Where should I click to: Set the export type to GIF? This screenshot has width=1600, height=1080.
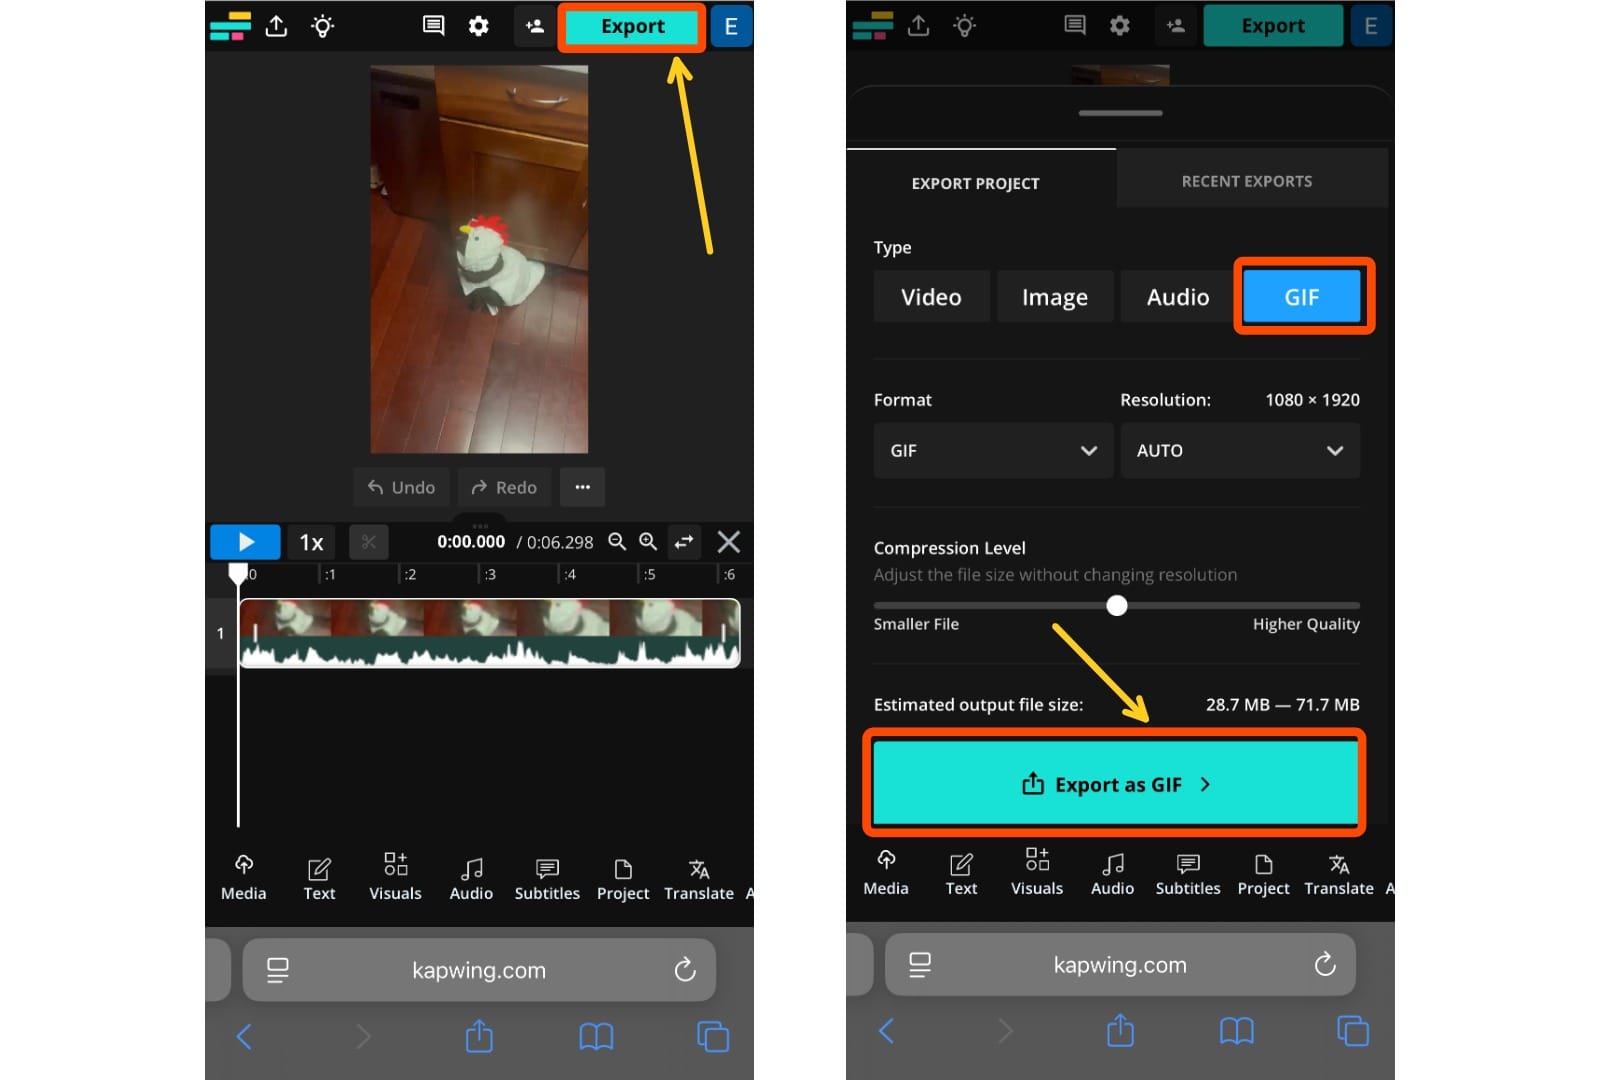(1301, 297)
